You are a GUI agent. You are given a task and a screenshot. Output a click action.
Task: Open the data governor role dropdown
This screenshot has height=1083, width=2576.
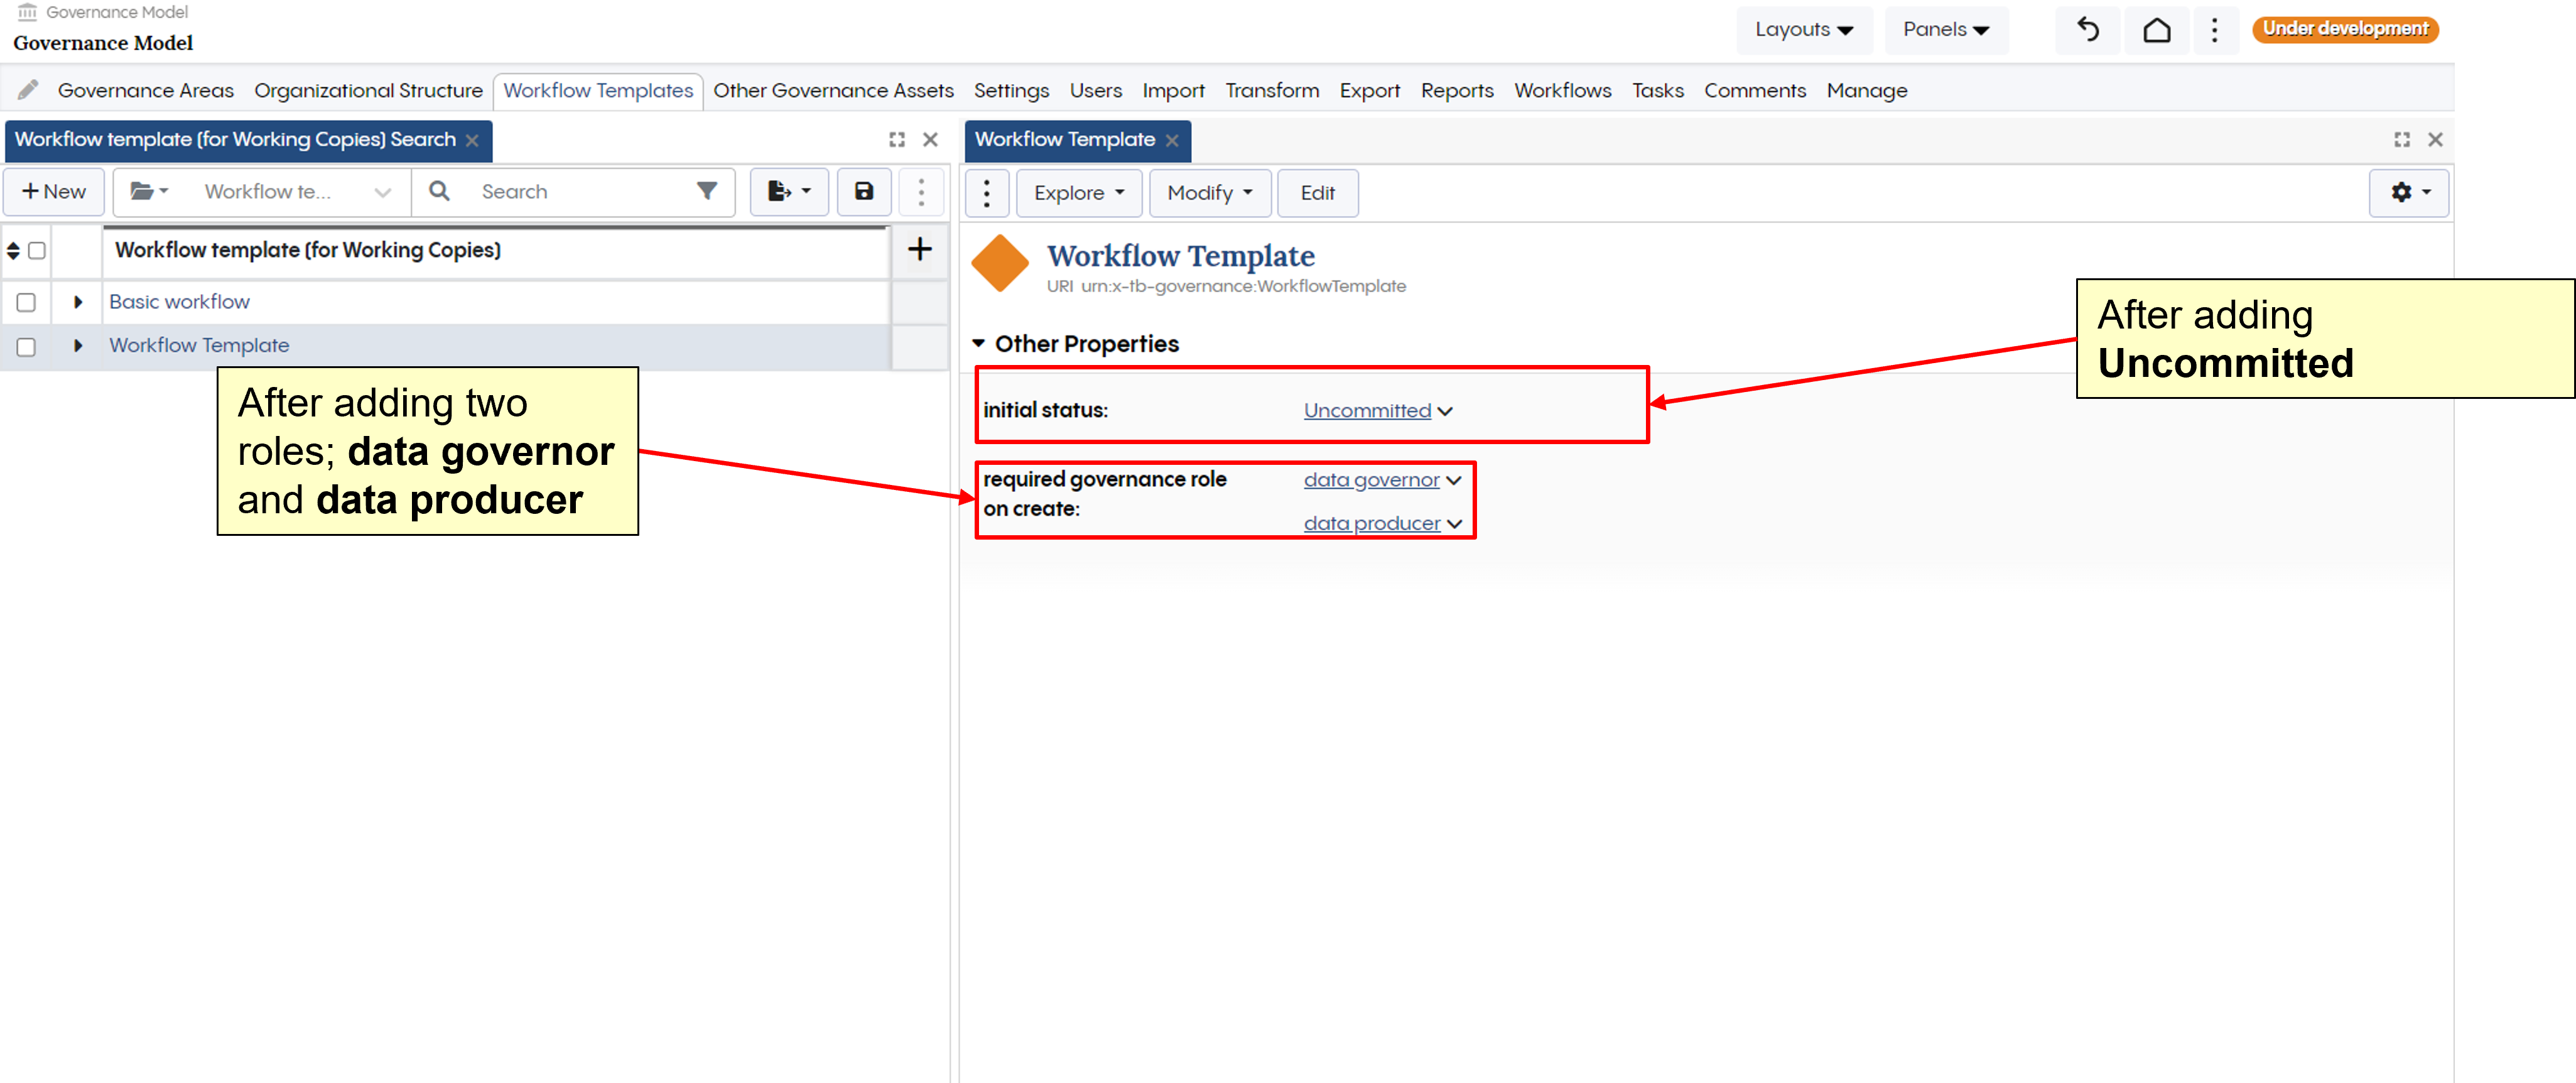1383,479
